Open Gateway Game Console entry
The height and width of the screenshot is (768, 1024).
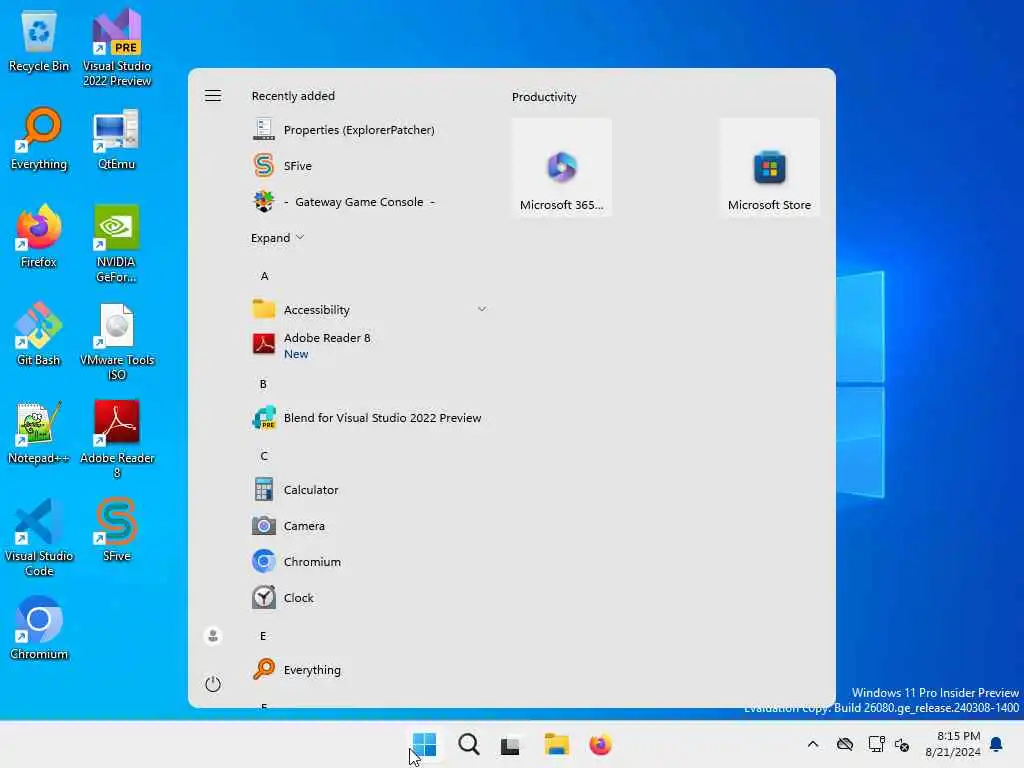[370, 202]
